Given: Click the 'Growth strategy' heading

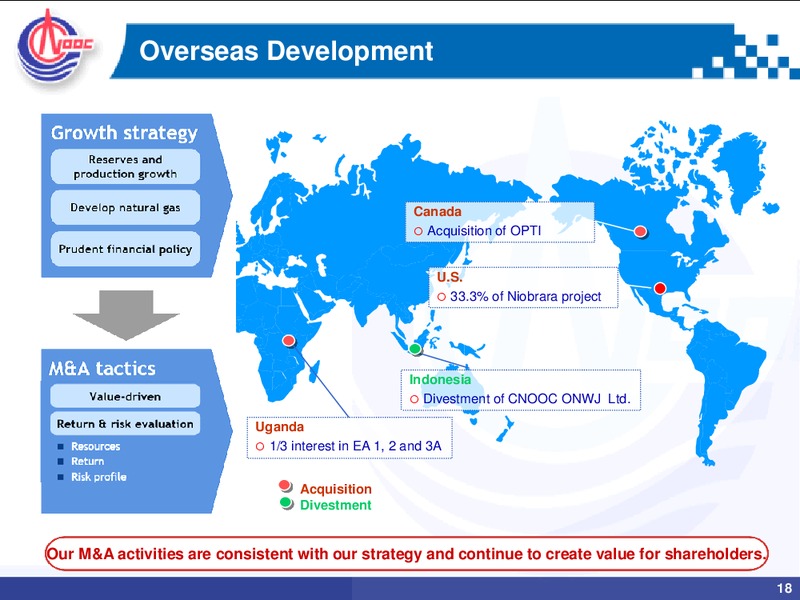Looking at the screenshot, I should [124, 133].
